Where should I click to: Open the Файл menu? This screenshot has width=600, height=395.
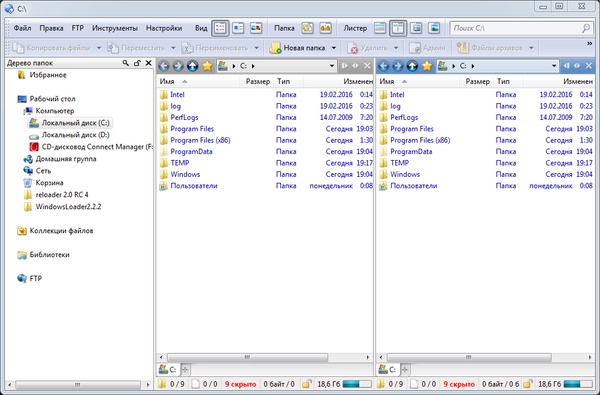pos(23,28)
